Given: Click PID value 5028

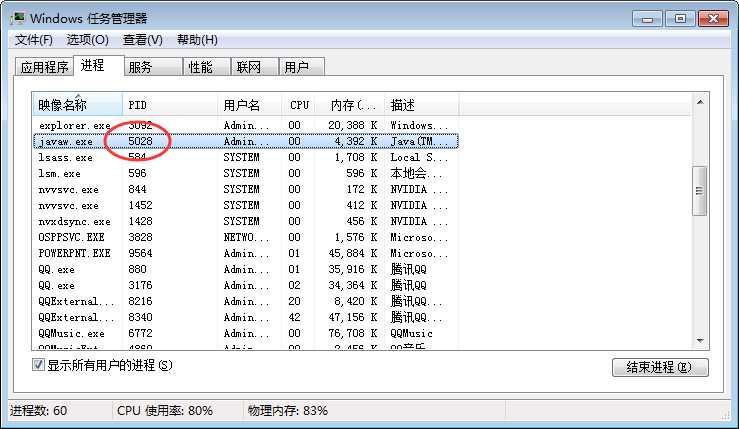Looking at the screenshot, I should coord(140,141).
